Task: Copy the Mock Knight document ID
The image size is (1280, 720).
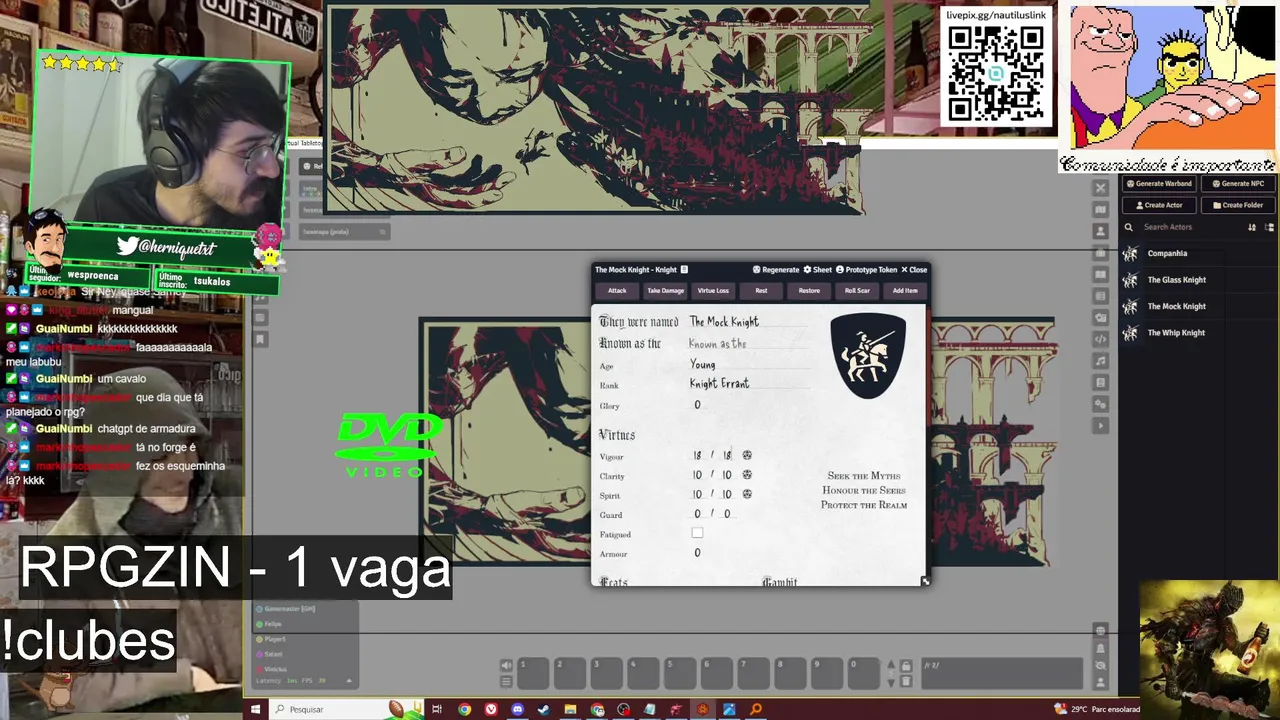Action: (x=684, y=269)
